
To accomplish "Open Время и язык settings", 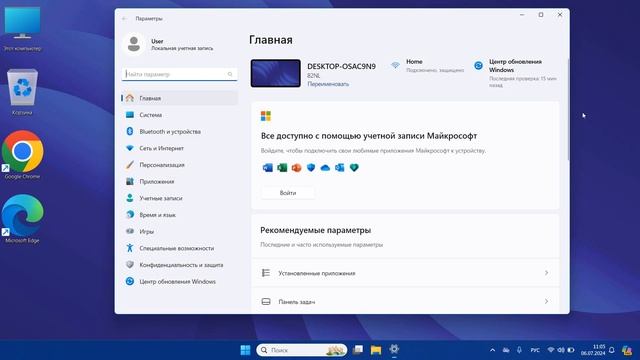I will click(180, 215).
